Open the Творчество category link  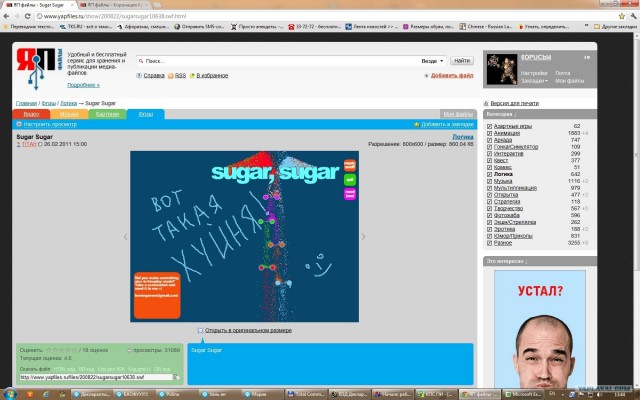508,209
